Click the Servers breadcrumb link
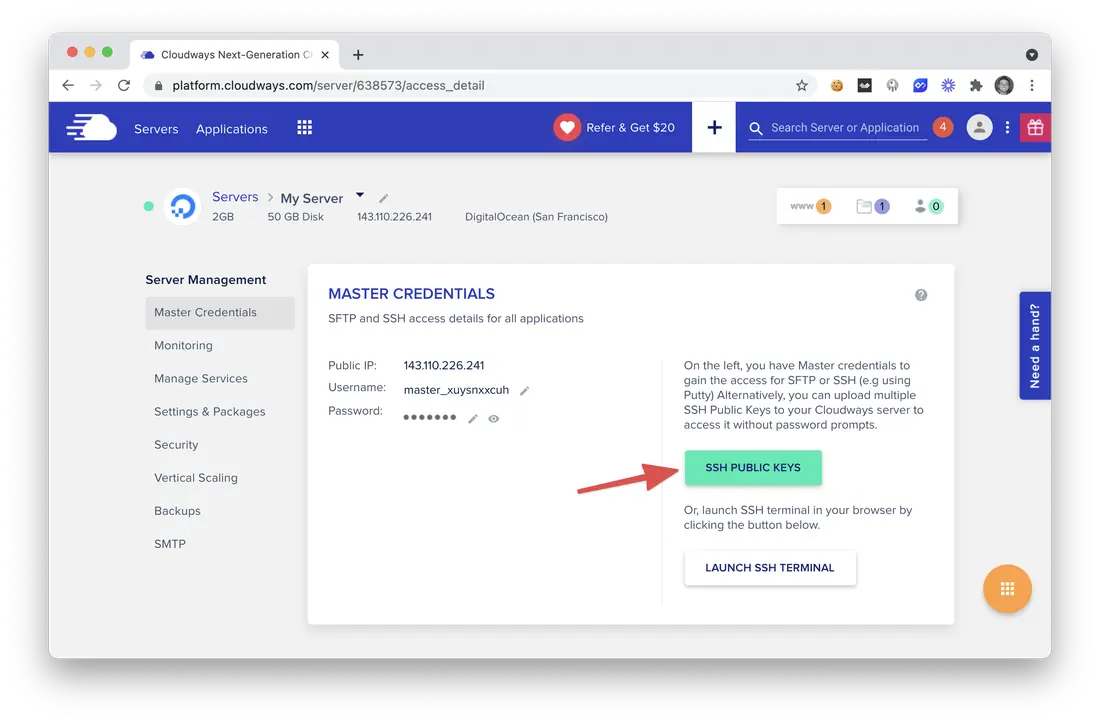This screenshot has height=723, width=1100. (x=235, y=197)
